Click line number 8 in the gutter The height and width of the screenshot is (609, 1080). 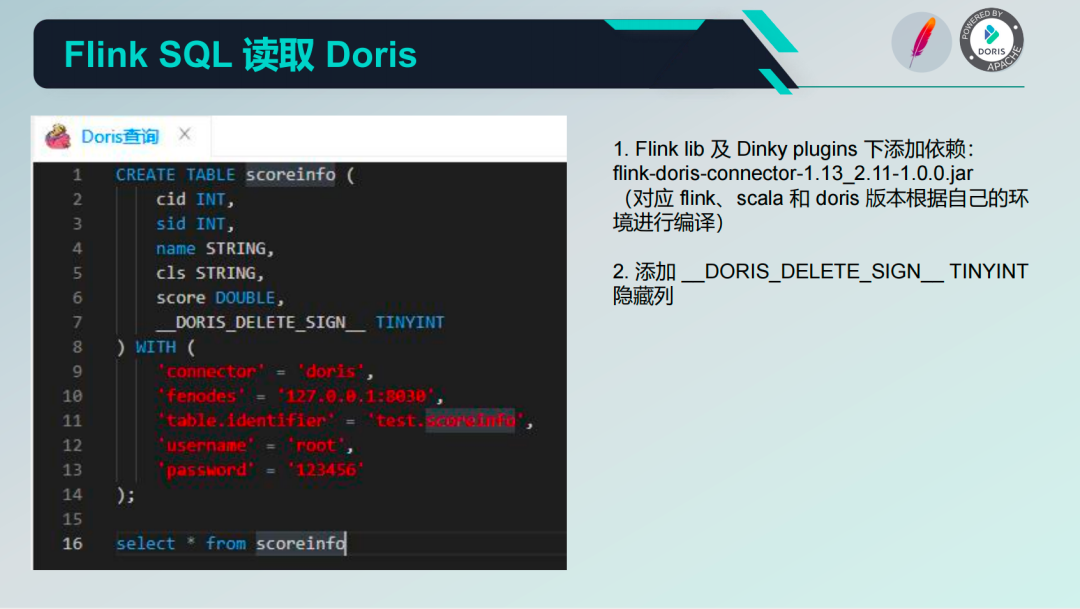click(77, 347)
